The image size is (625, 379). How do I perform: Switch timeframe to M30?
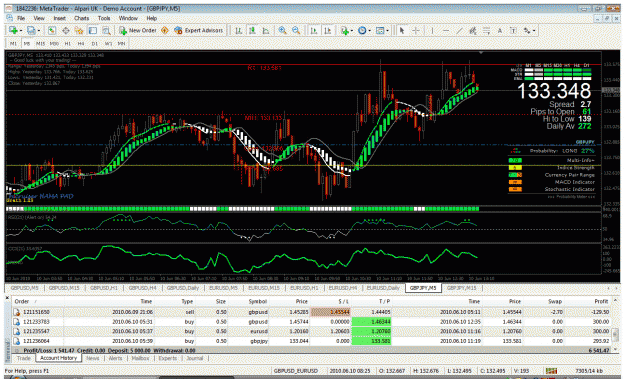tap(54, 43)
